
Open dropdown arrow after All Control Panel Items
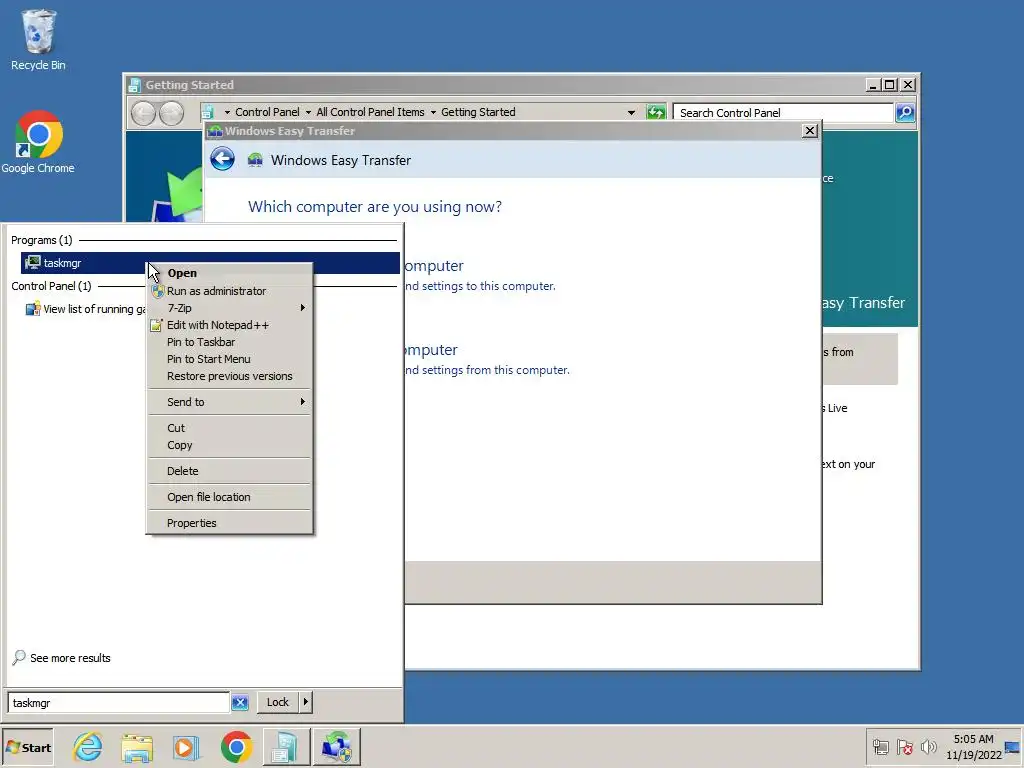click(x=433, y=112)
